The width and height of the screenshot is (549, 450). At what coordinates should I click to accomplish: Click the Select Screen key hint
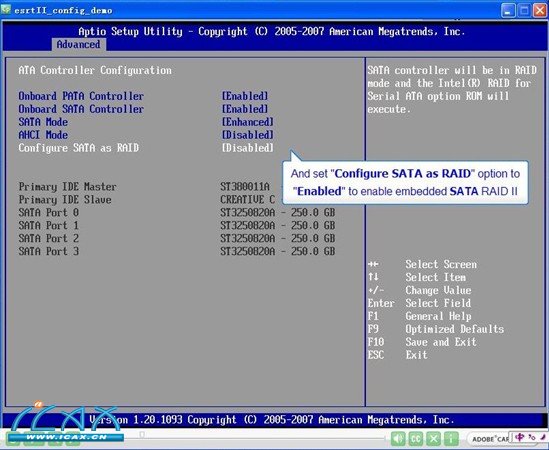tap(422, 264)
